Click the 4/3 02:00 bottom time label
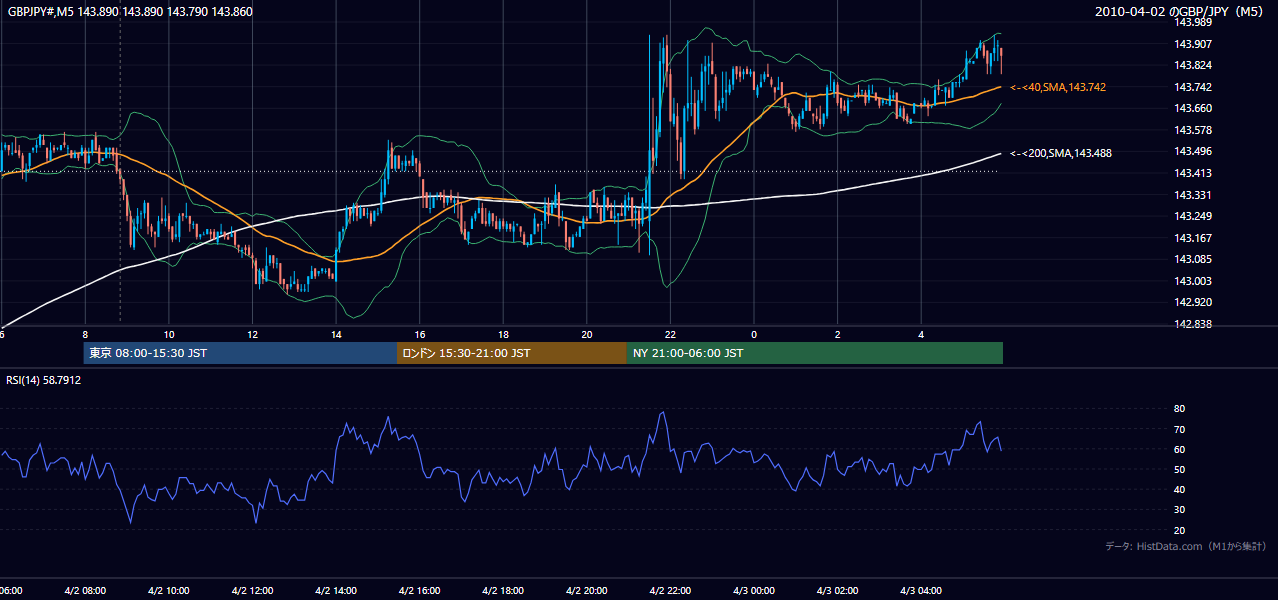Image resolution: width=1278 pixels, height=600 pixels. pos(837,591)
